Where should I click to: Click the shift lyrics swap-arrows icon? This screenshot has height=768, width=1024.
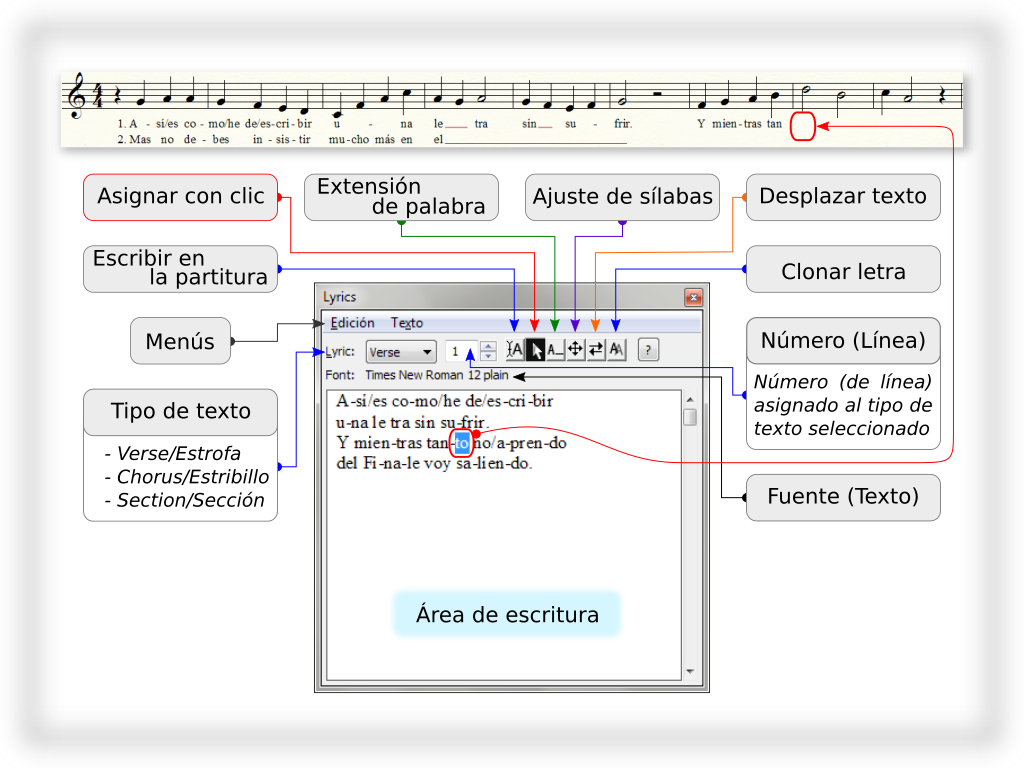[596, 350]
